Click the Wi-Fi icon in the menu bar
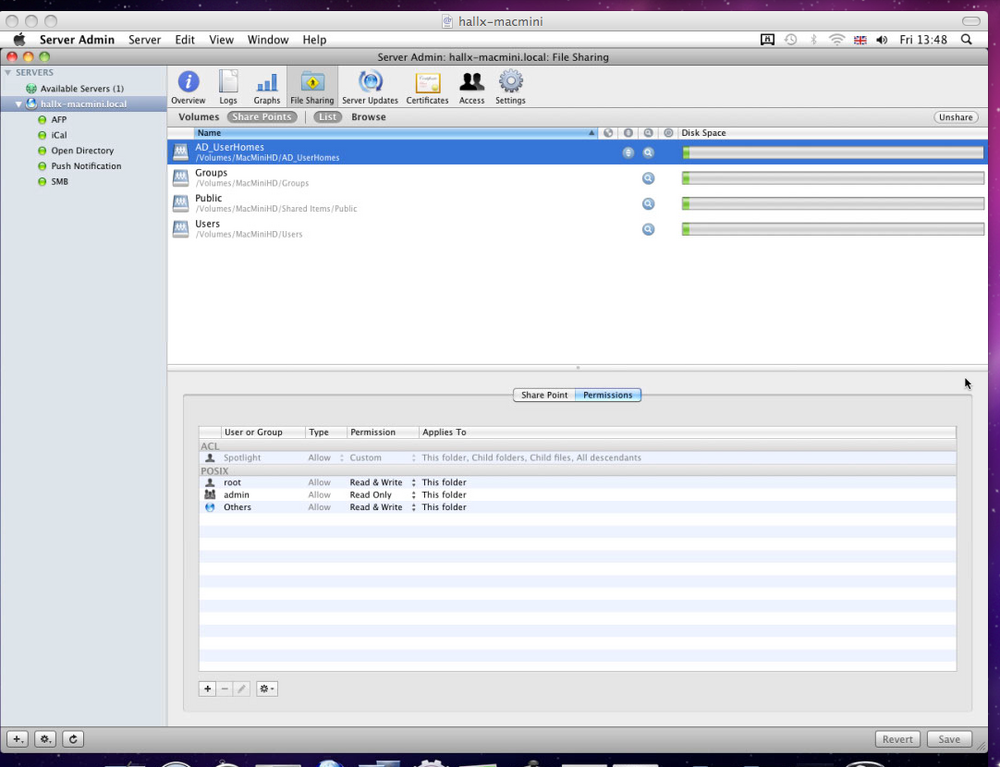Image resolution: width=1000 pixels, height=767 pixels. (836, 40)
